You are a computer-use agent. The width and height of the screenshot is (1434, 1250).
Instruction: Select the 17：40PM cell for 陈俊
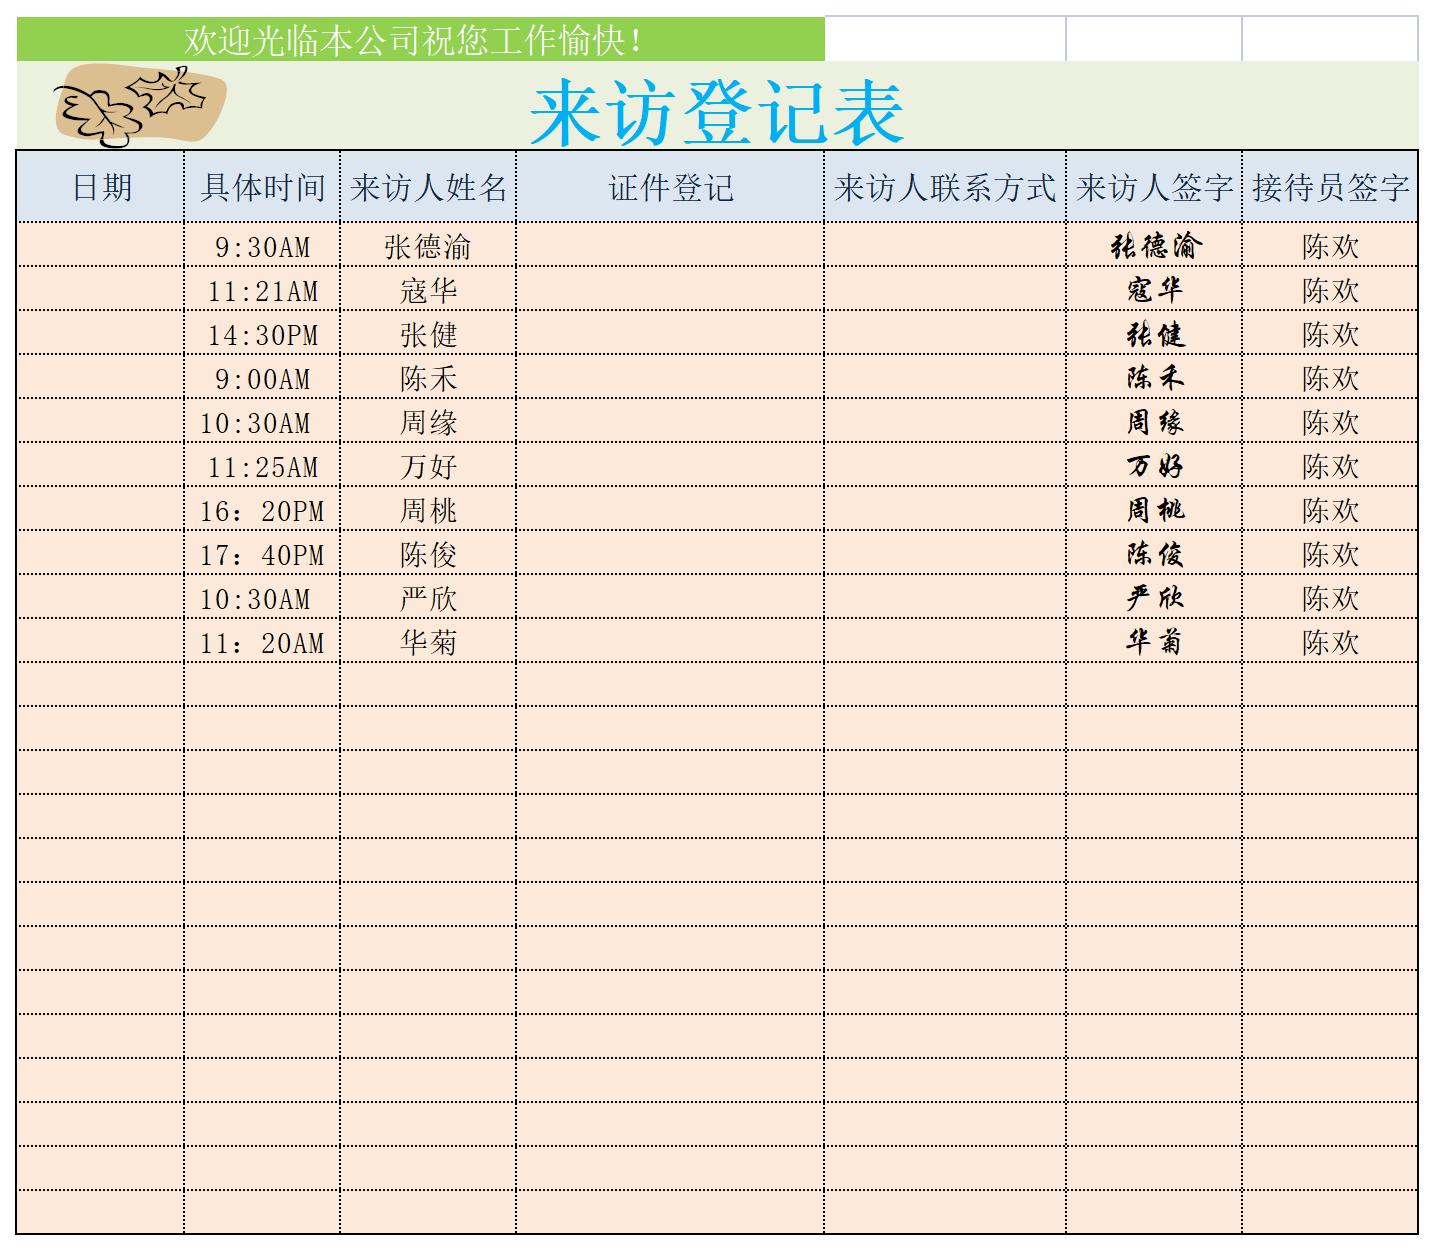pos(263,554)
